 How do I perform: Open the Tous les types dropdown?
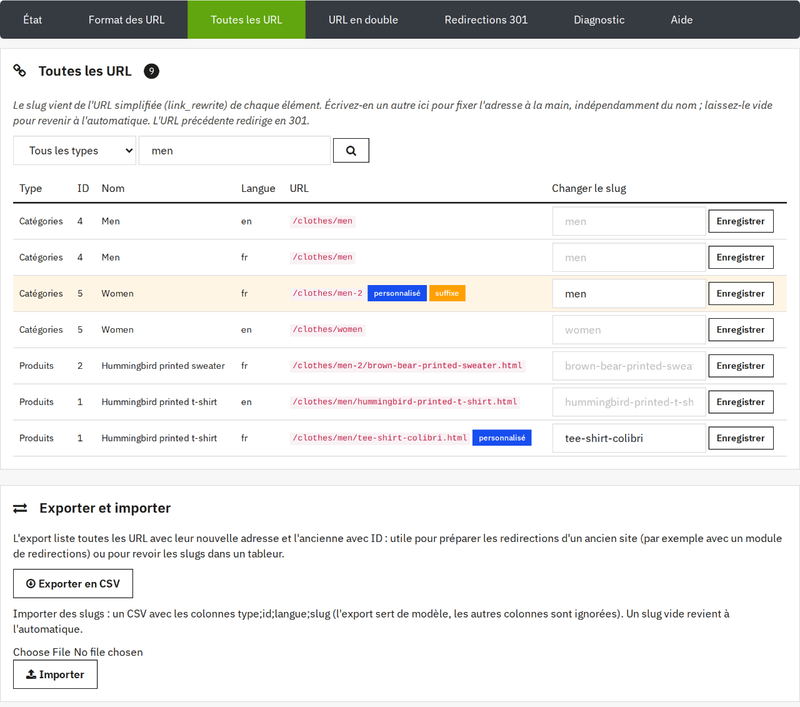74,150
